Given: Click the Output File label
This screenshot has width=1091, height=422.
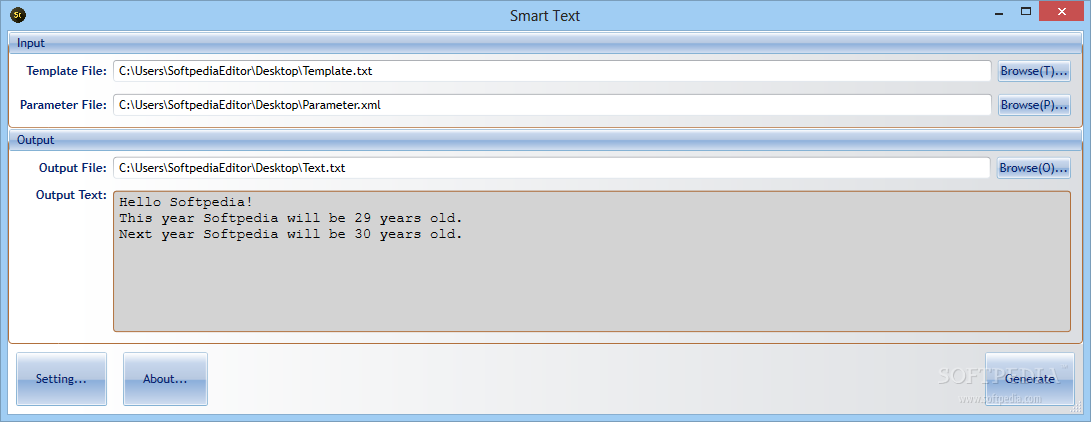Looking at the screenshot, I should tap(73, 168).
